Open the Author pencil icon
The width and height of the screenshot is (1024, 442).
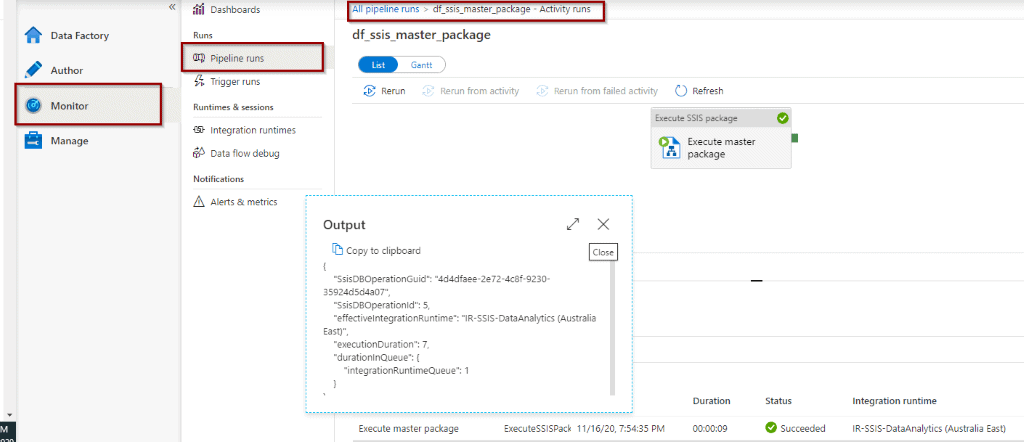[33, 70]
